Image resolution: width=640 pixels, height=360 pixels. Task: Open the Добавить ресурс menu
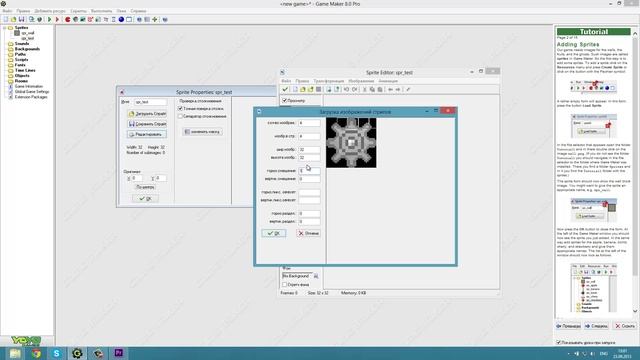(x=50, y=11)
